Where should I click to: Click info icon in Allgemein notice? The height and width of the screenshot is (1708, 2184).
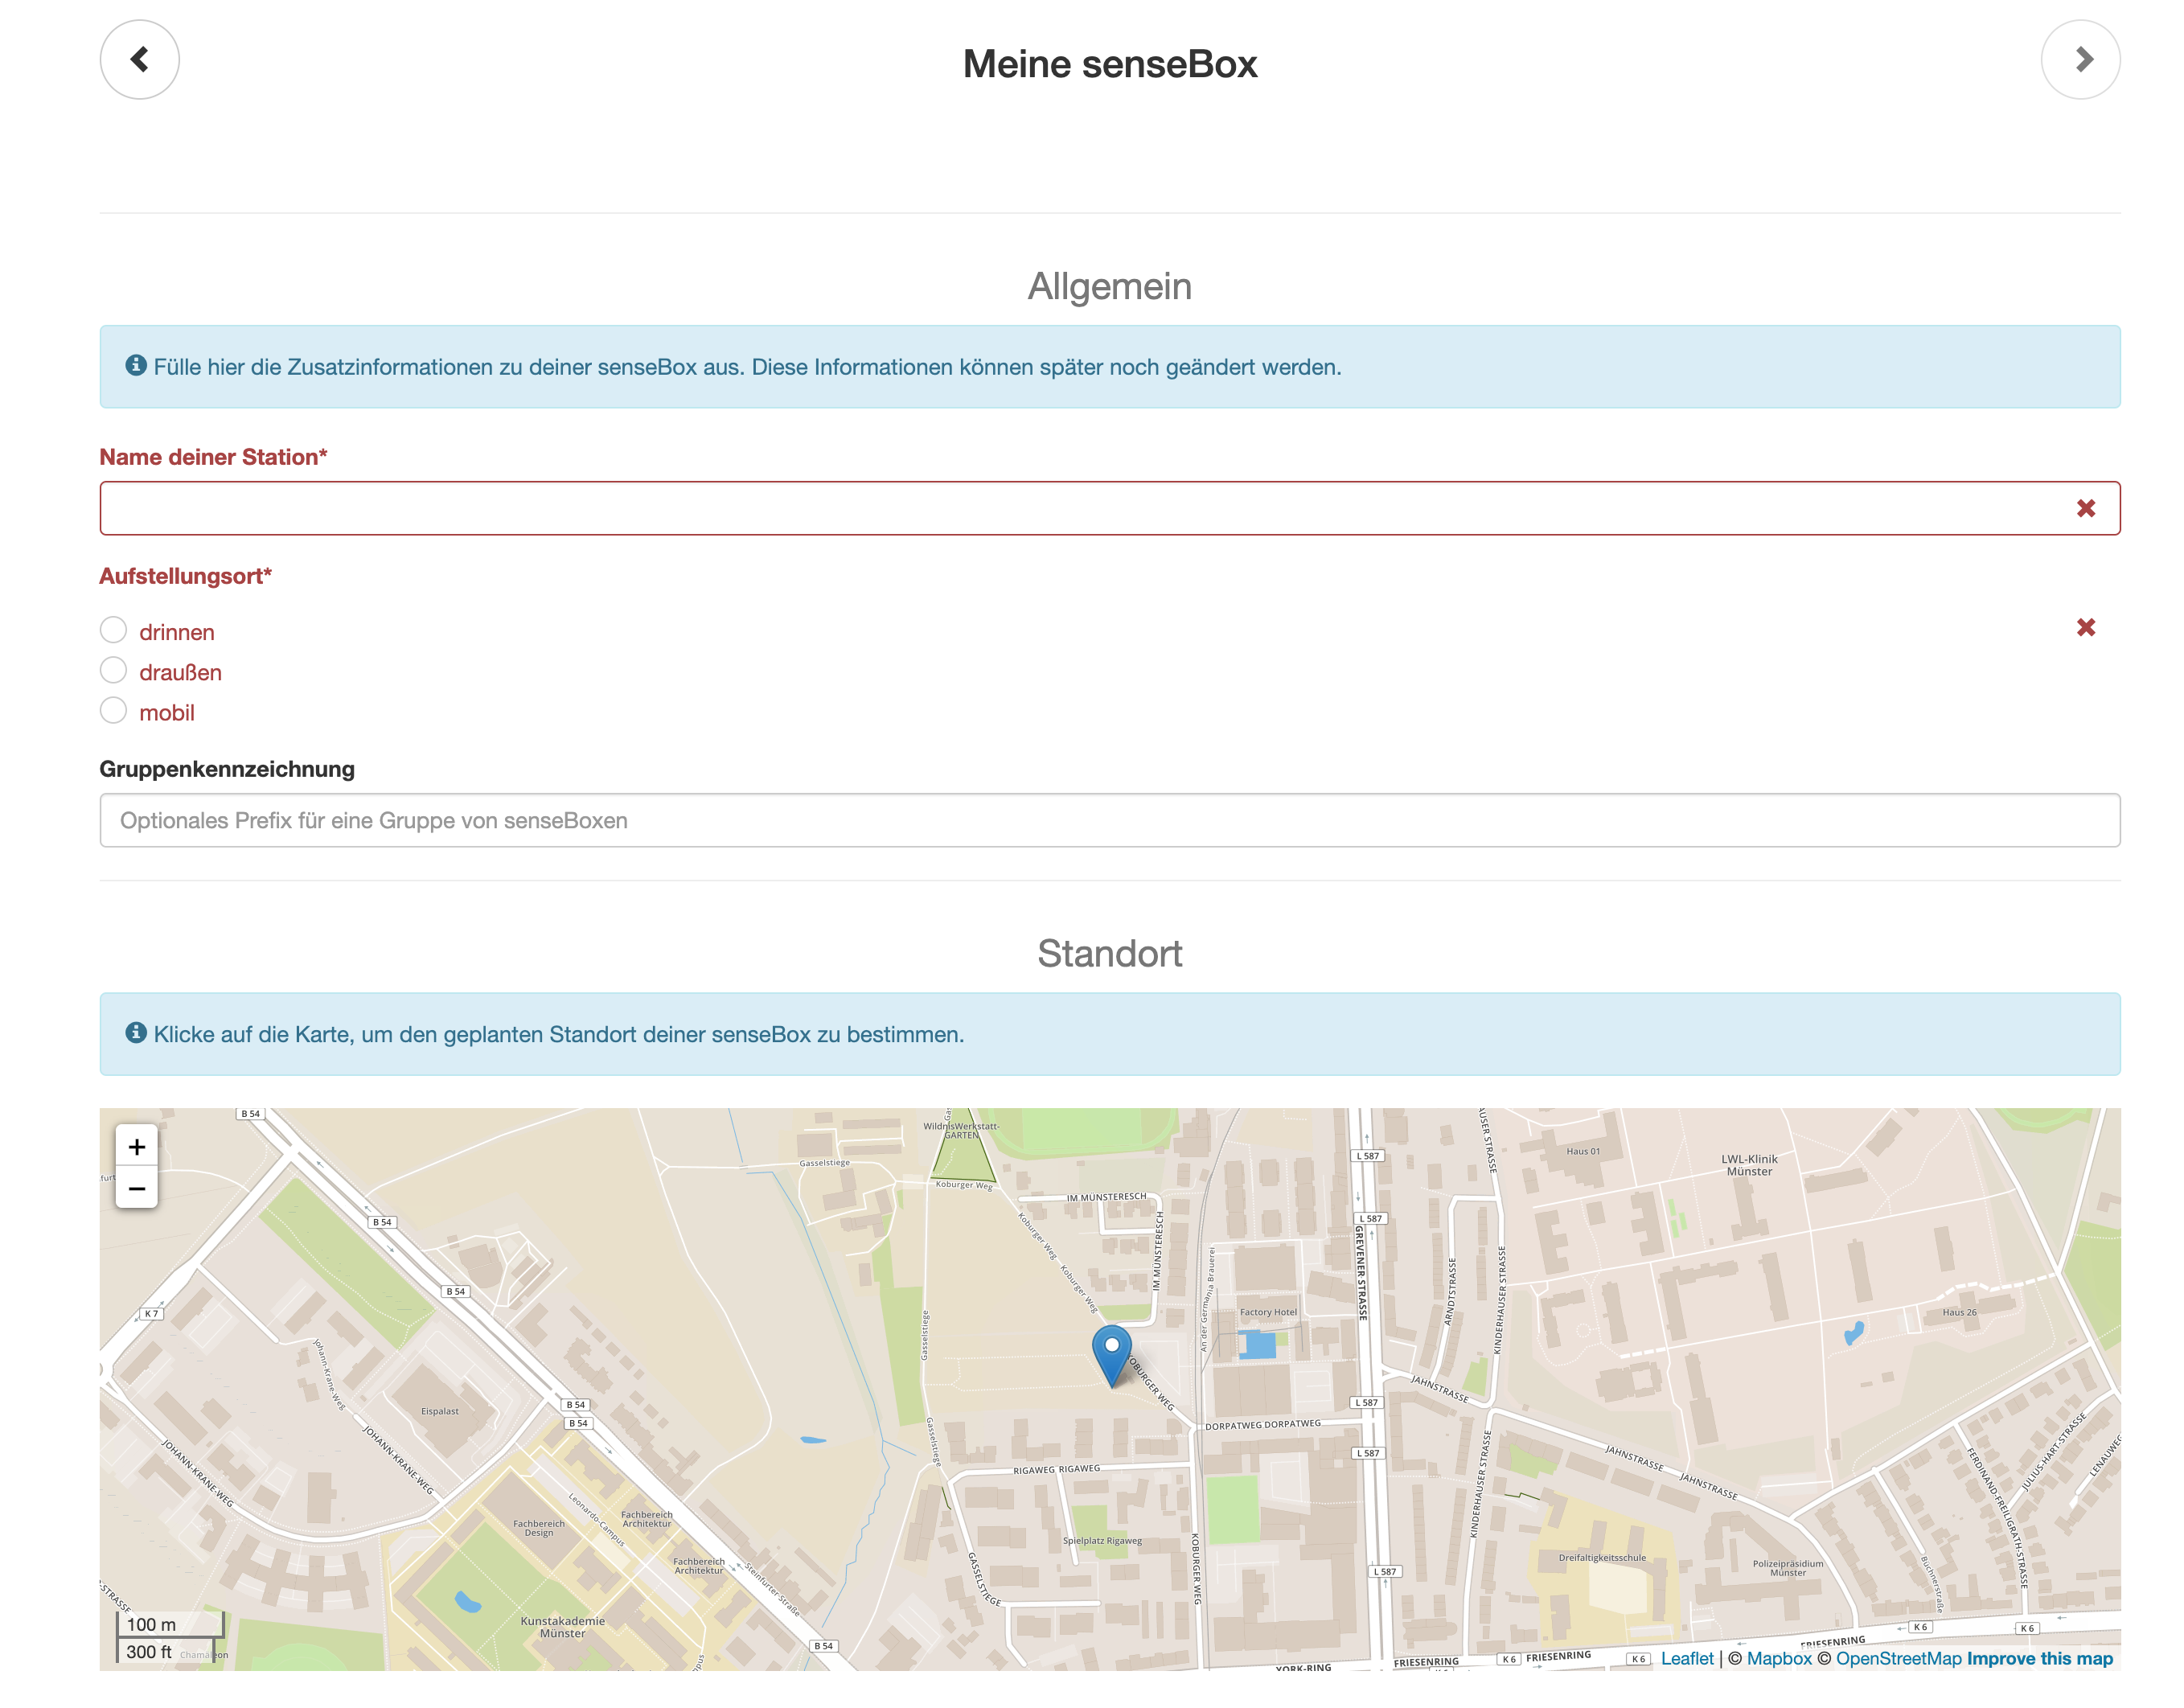(136, 366)
